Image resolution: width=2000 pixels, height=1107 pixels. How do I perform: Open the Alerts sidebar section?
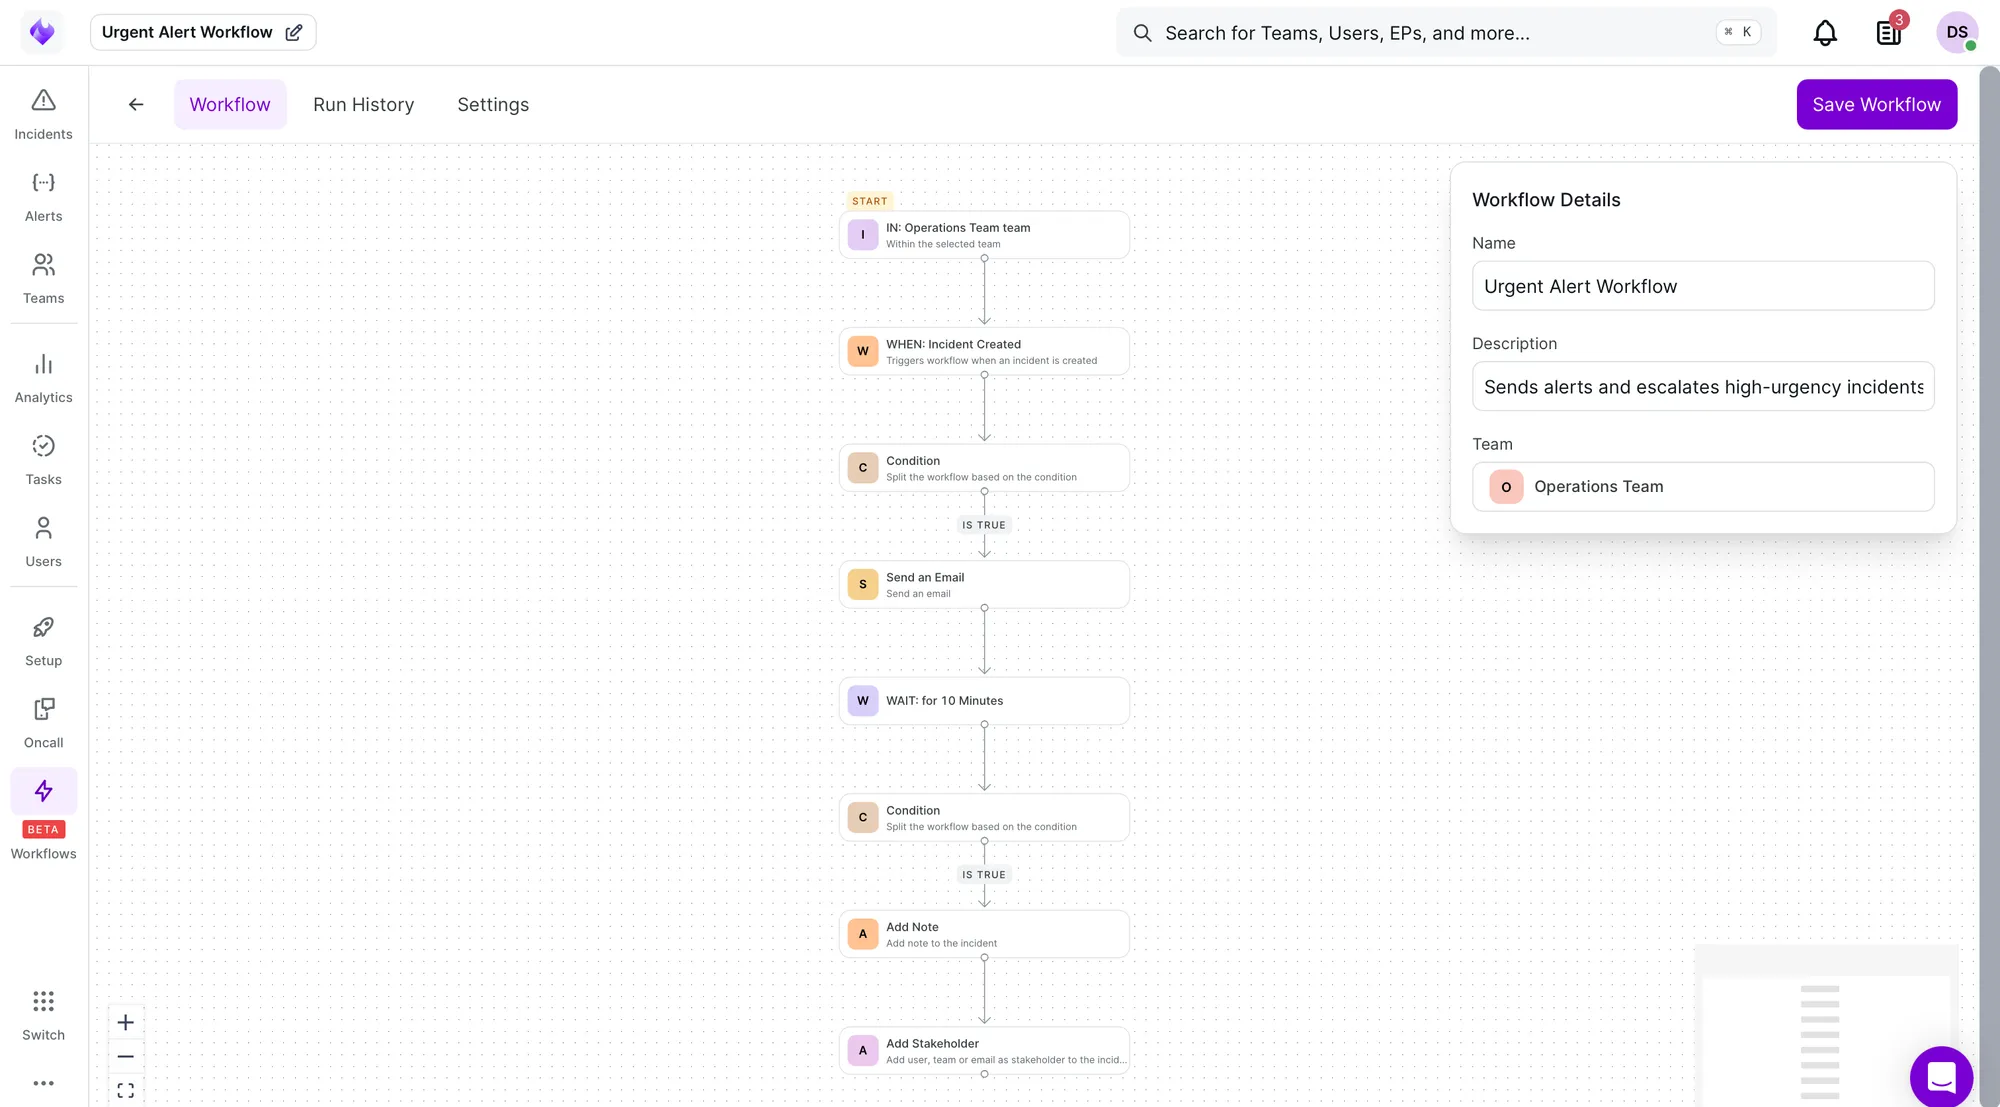pos(43,196)
